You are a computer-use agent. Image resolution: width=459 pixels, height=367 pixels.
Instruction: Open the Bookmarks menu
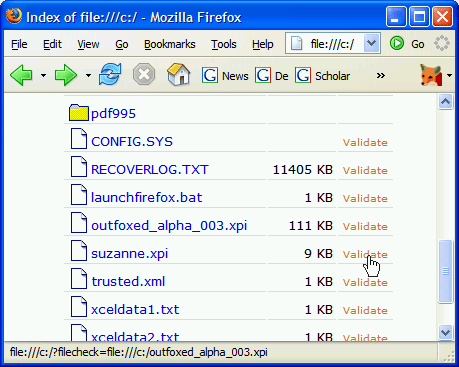[170, 44]
